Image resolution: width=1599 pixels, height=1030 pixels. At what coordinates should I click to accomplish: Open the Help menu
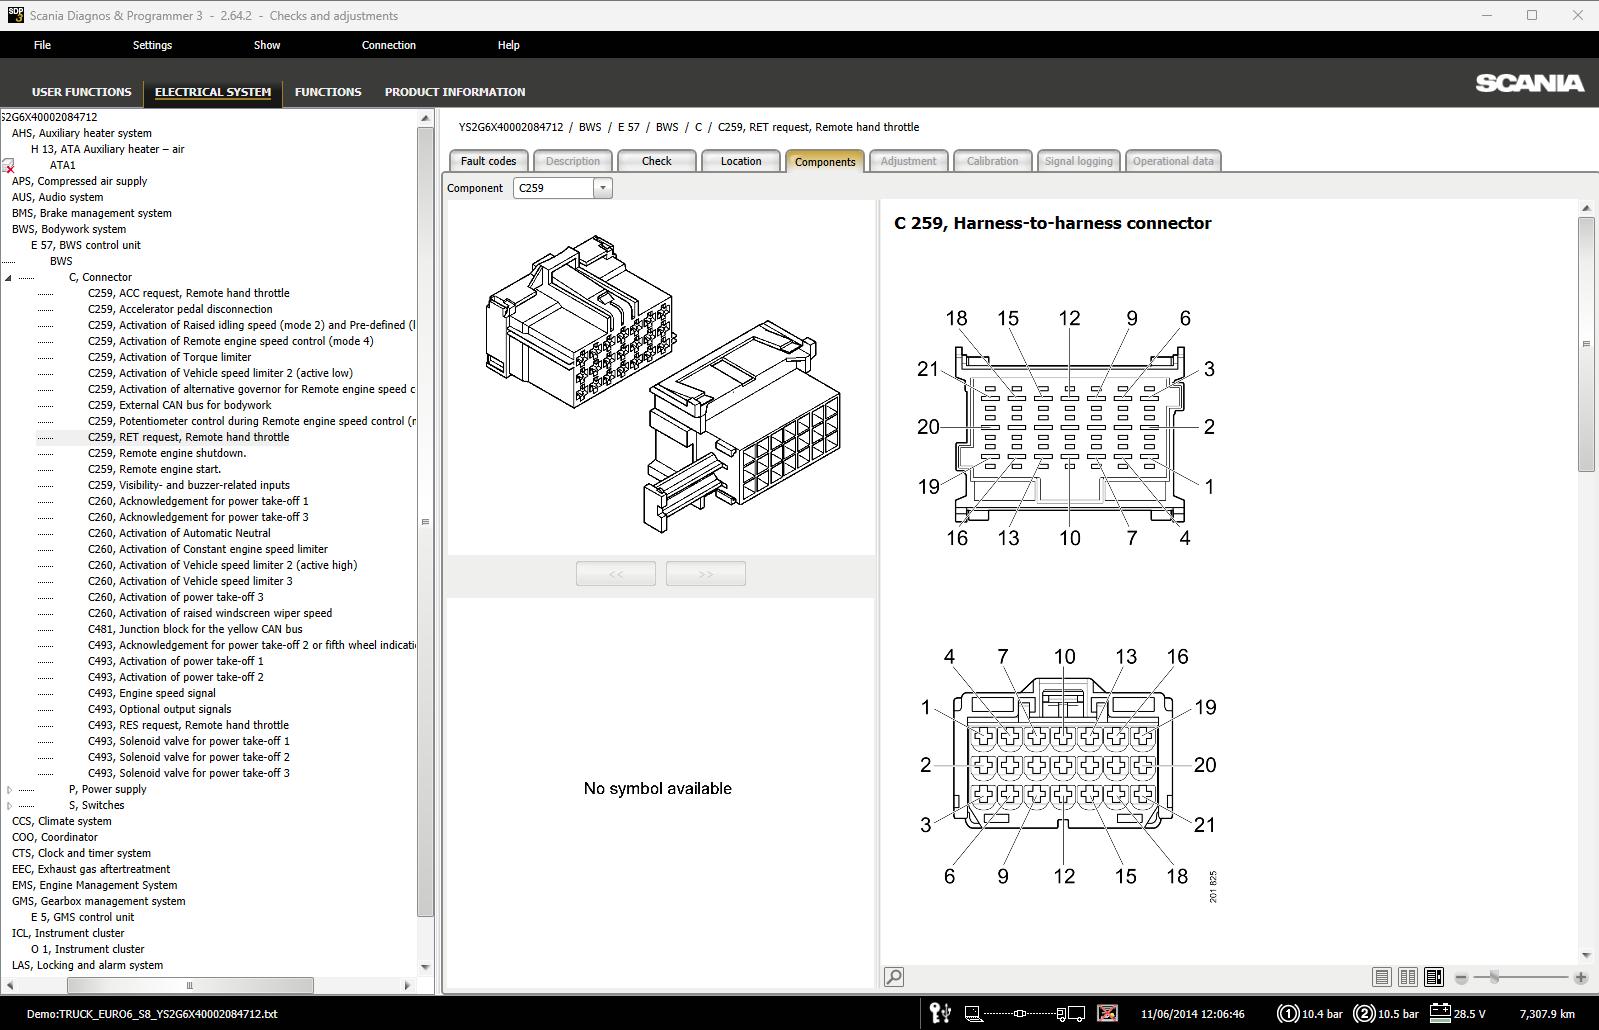508,45
